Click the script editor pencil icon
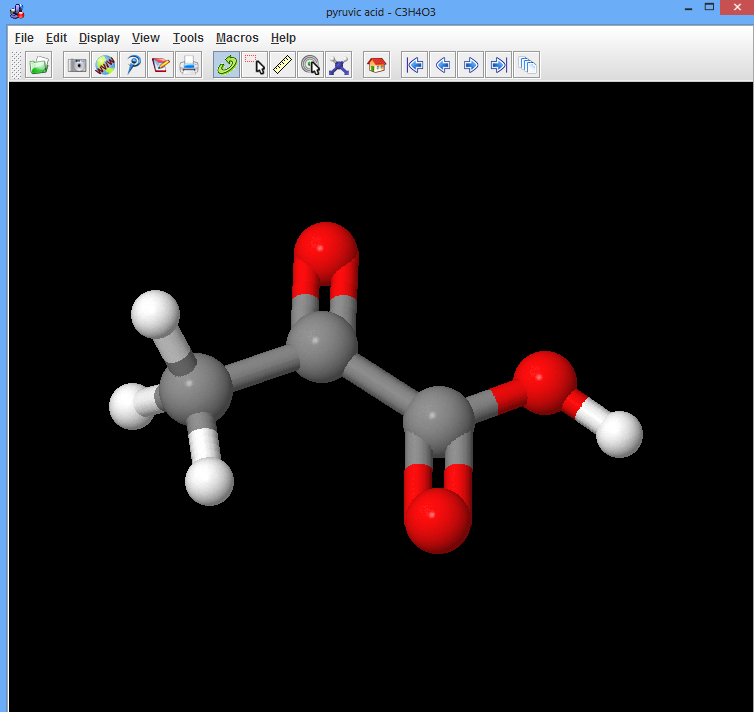The image size is (754, 712). click(160, 66)
